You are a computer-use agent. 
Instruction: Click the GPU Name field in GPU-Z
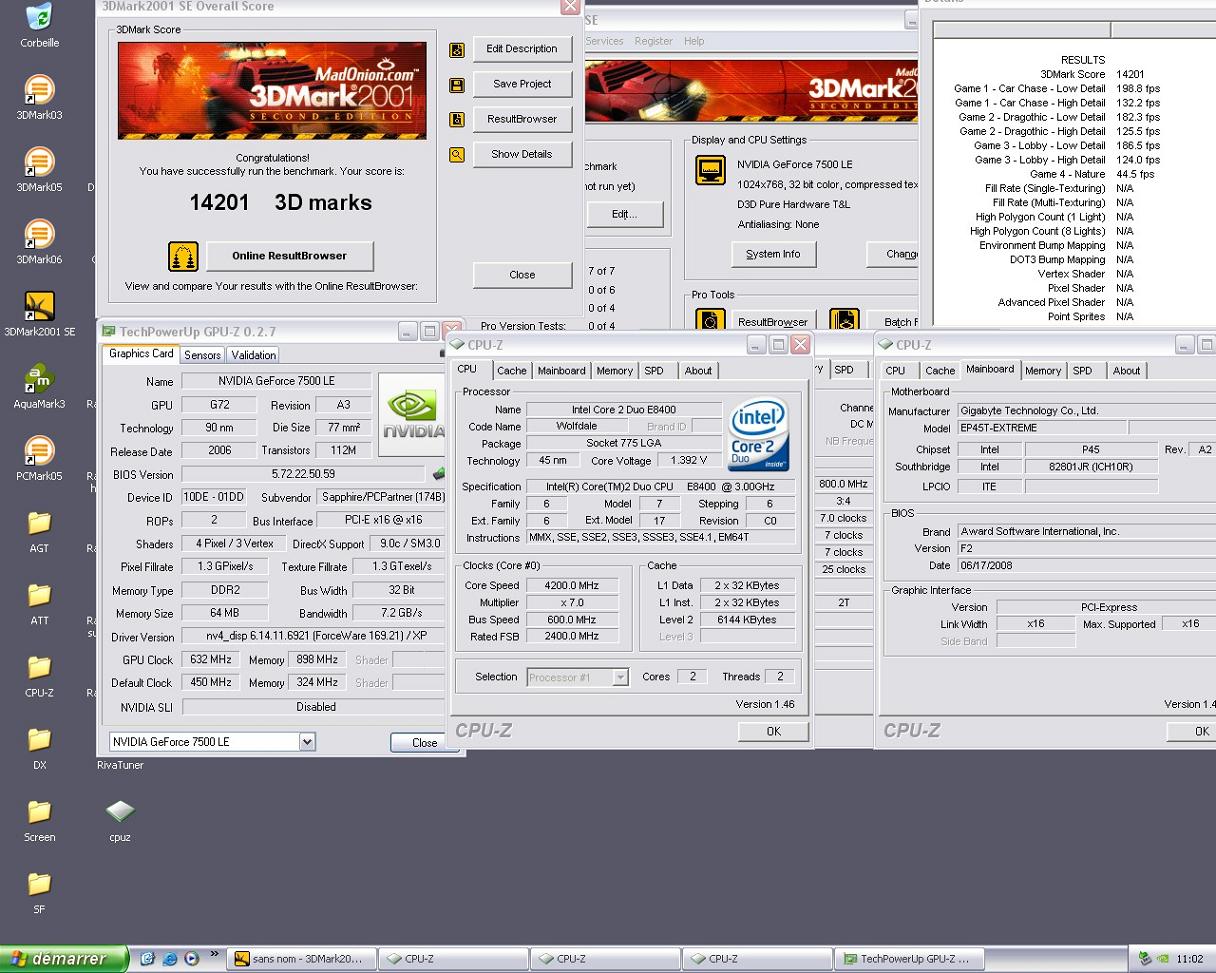click(x=277, y=381)
